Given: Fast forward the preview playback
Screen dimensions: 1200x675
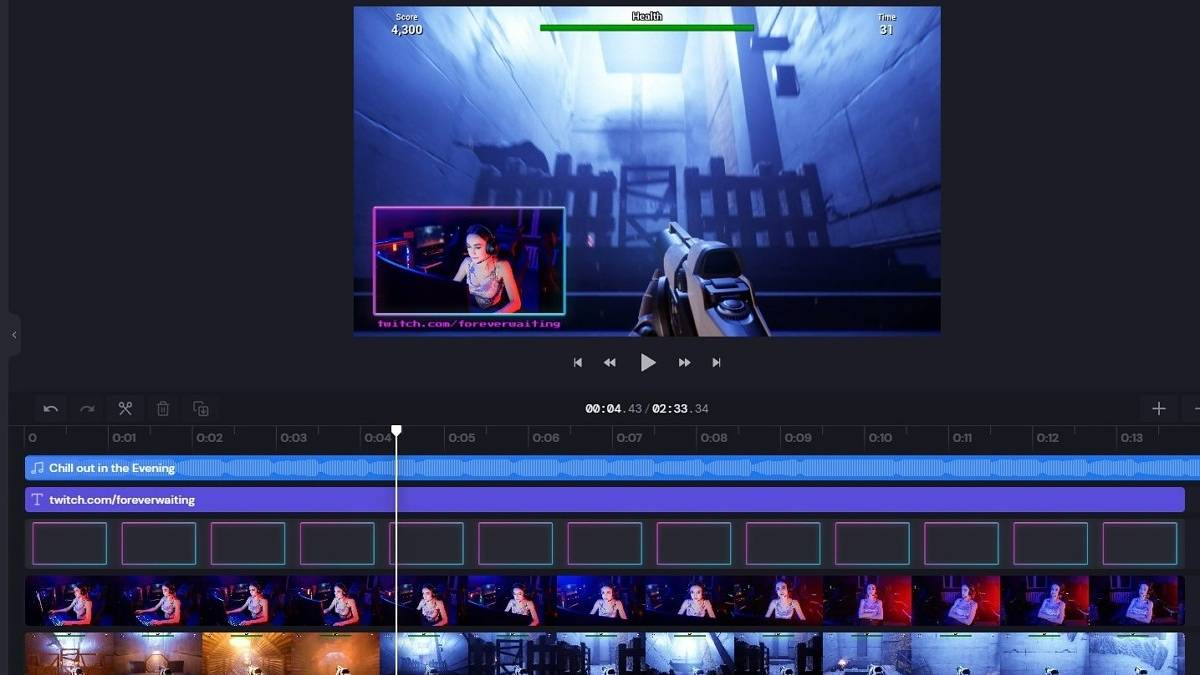Looking at the screenshot, I should coord(687,362).
